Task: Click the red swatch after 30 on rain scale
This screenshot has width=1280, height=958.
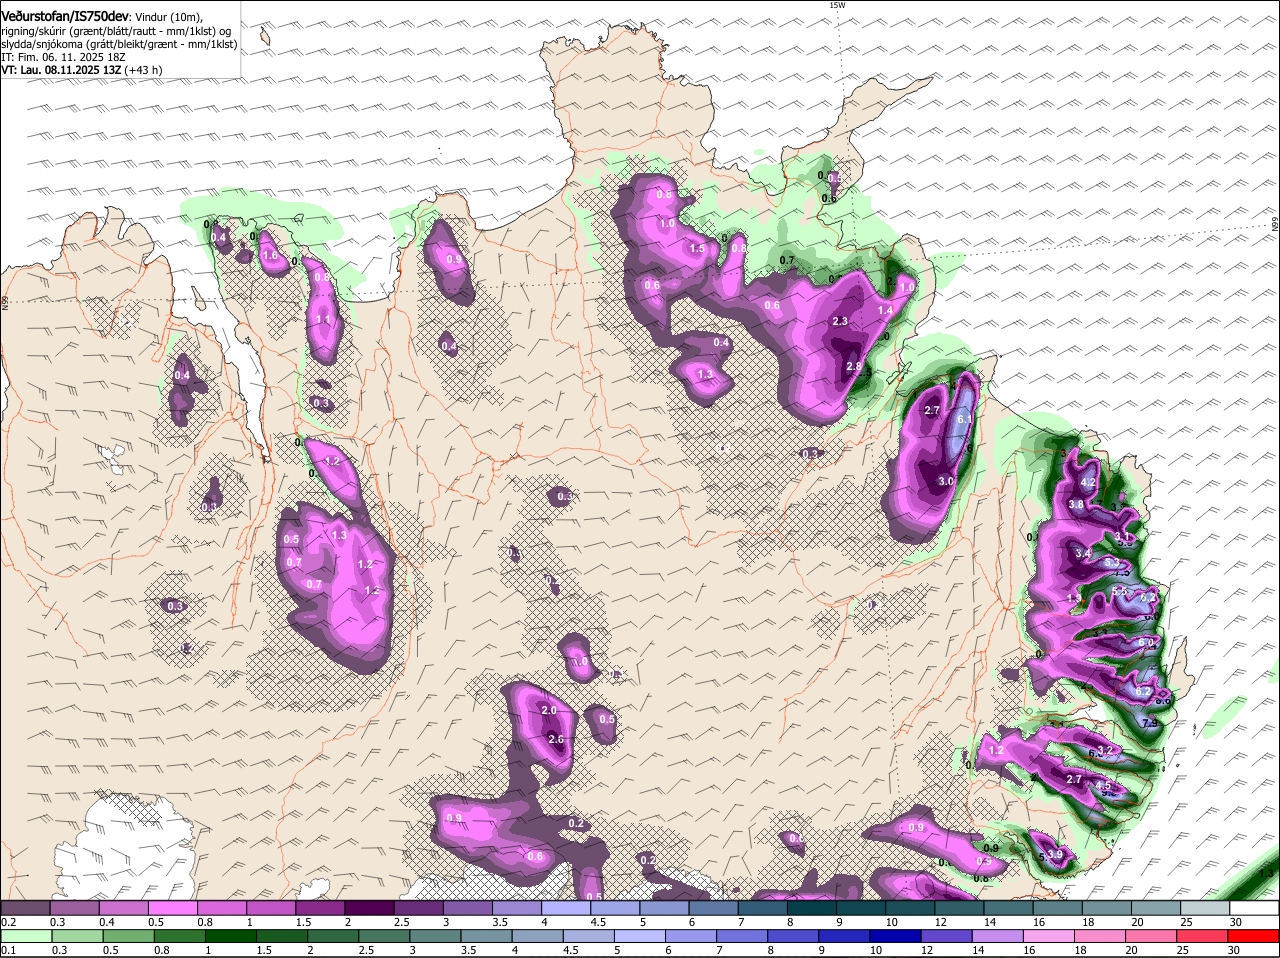Action: tap(1255, 936)
